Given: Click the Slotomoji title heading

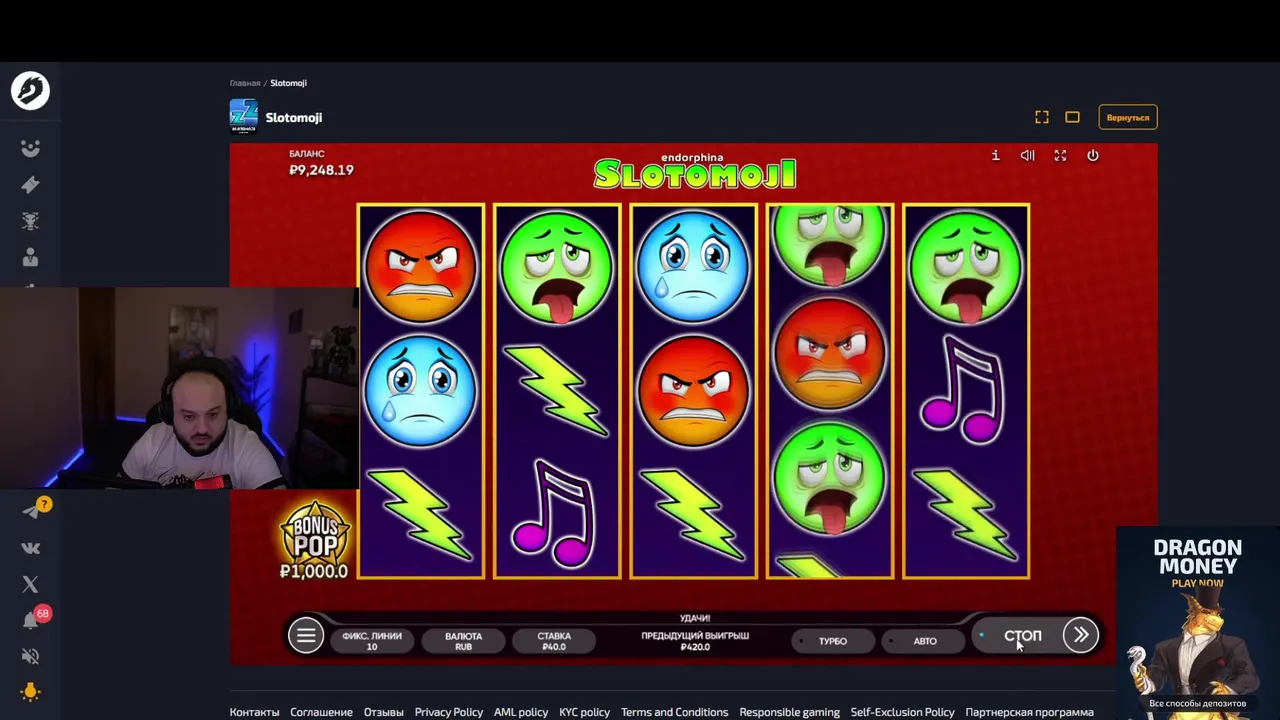Looking at the screenshot, I should [x=294, y=117].
